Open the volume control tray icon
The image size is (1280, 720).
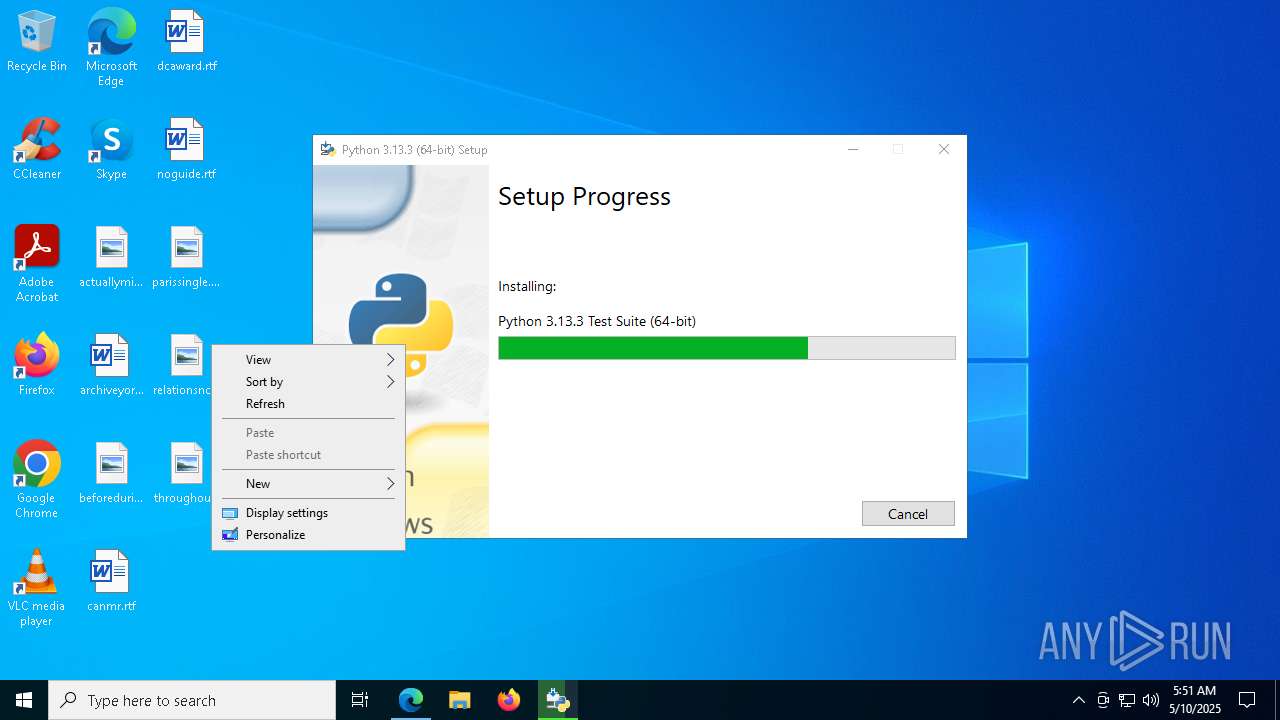[x=1151, y=700]
